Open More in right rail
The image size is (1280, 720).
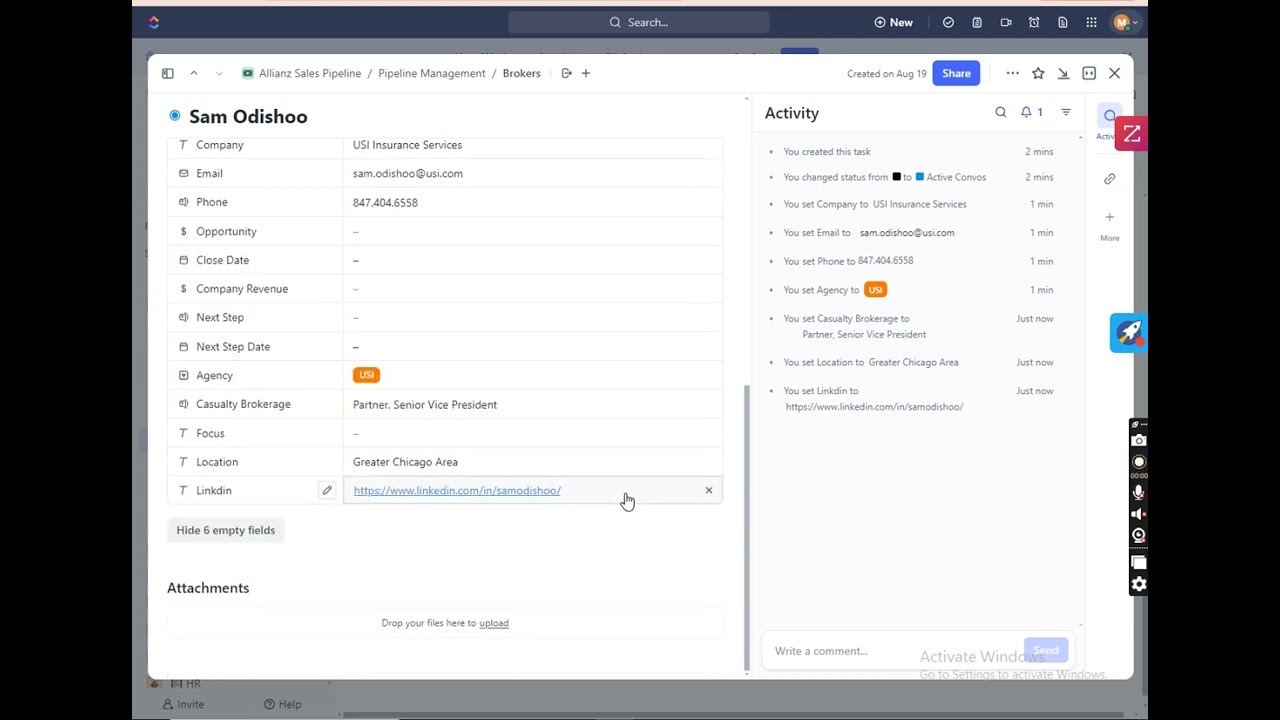click(x=1110, y=226)
